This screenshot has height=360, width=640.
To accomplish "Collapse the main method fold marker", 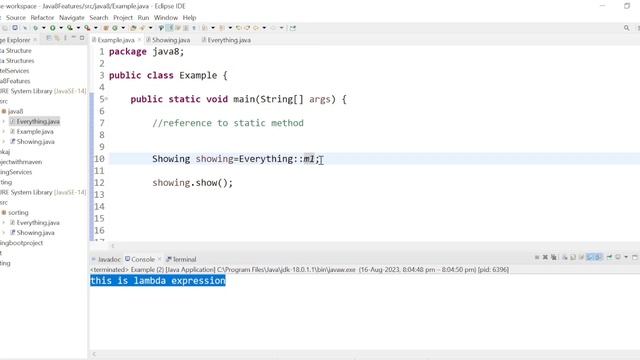I will click(x=107, y=99).
